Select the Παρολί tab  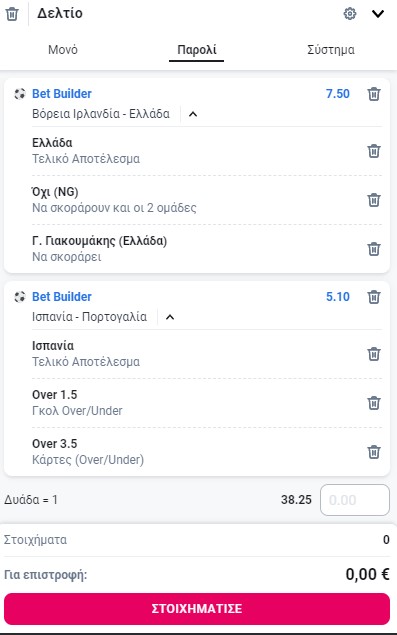coord(196,50)
